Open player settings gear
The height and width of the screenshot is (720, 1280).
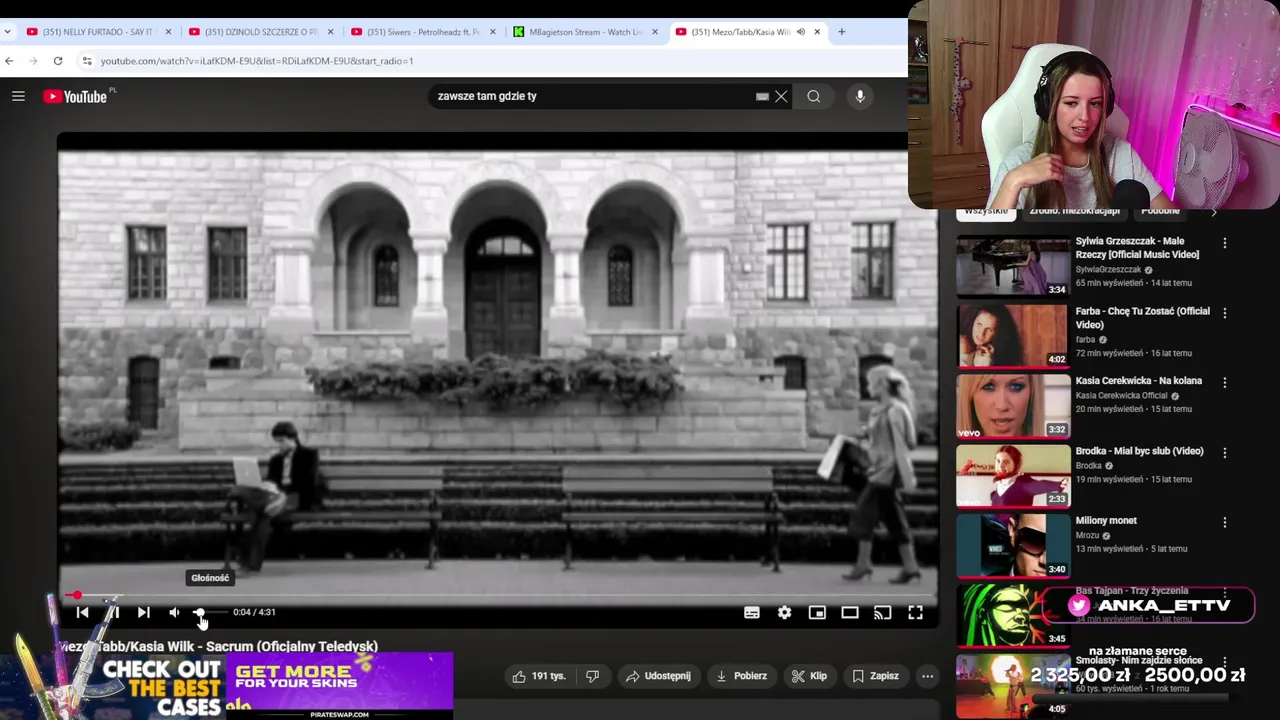[x=784, y=613]
